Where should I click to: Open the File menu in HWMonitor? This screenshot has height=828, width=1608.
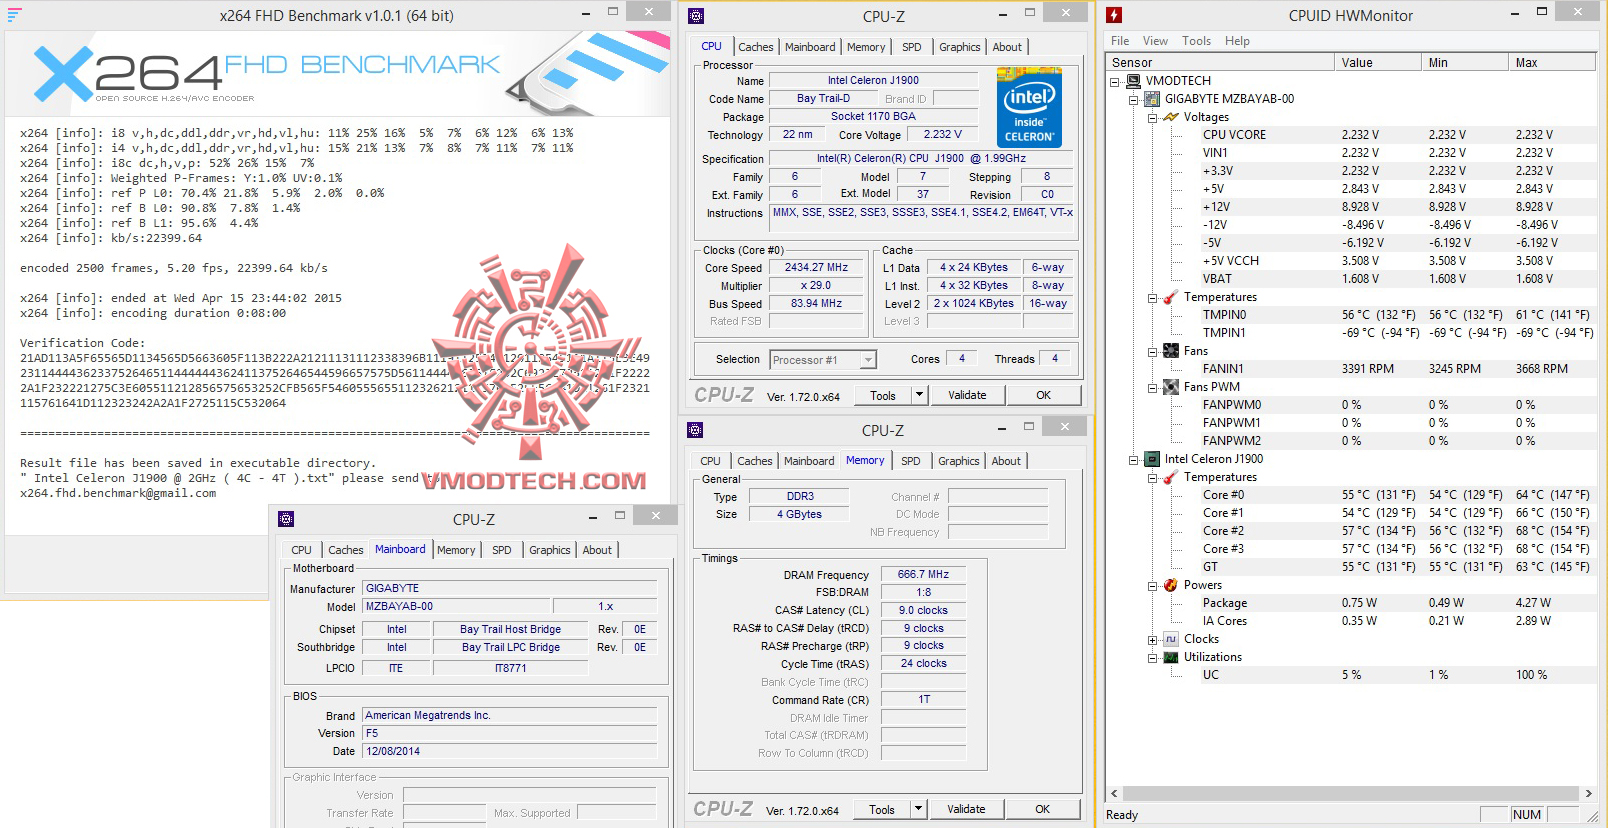tap(1120, 41)
